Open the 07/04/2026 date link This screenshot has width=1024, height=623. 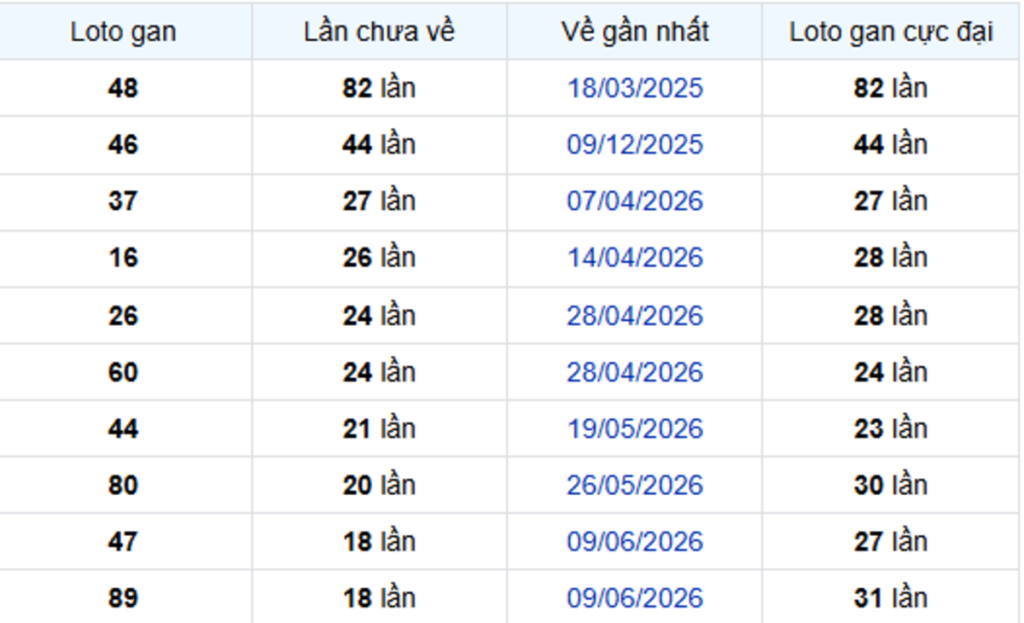[635, 201]
